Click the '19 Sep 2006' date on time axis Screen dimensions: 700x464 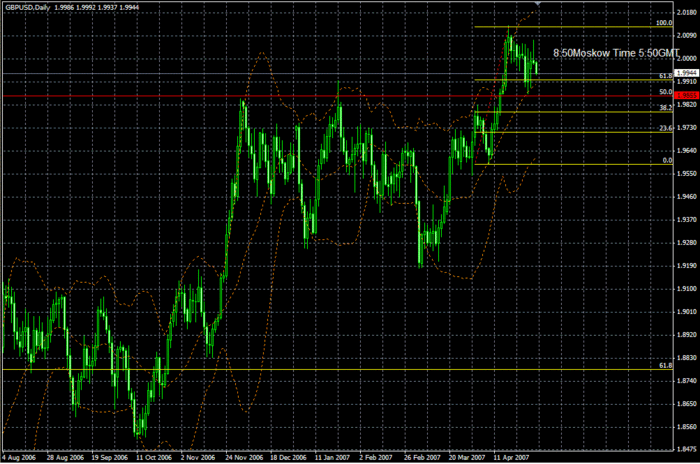point(110,458)
